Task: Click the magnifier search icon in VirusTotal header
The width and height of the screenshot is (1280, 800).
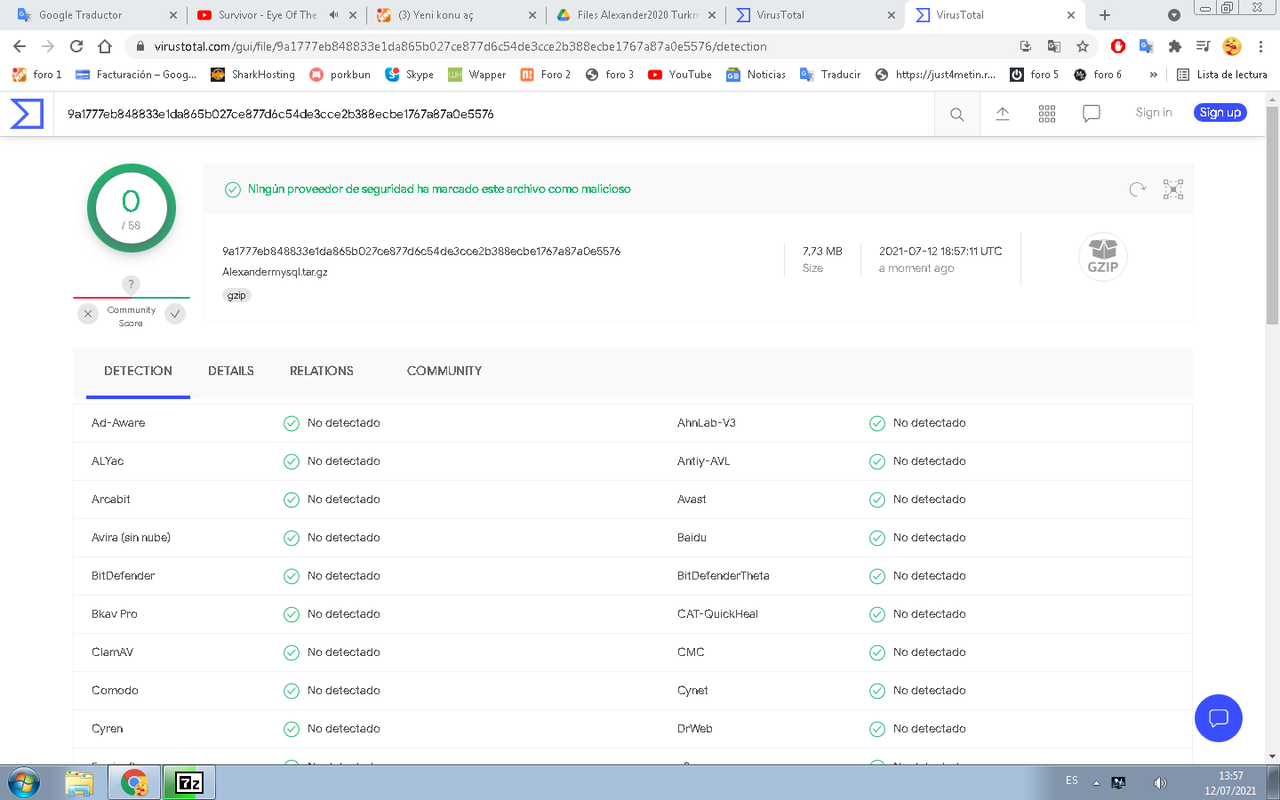Action: pos(957,114)
